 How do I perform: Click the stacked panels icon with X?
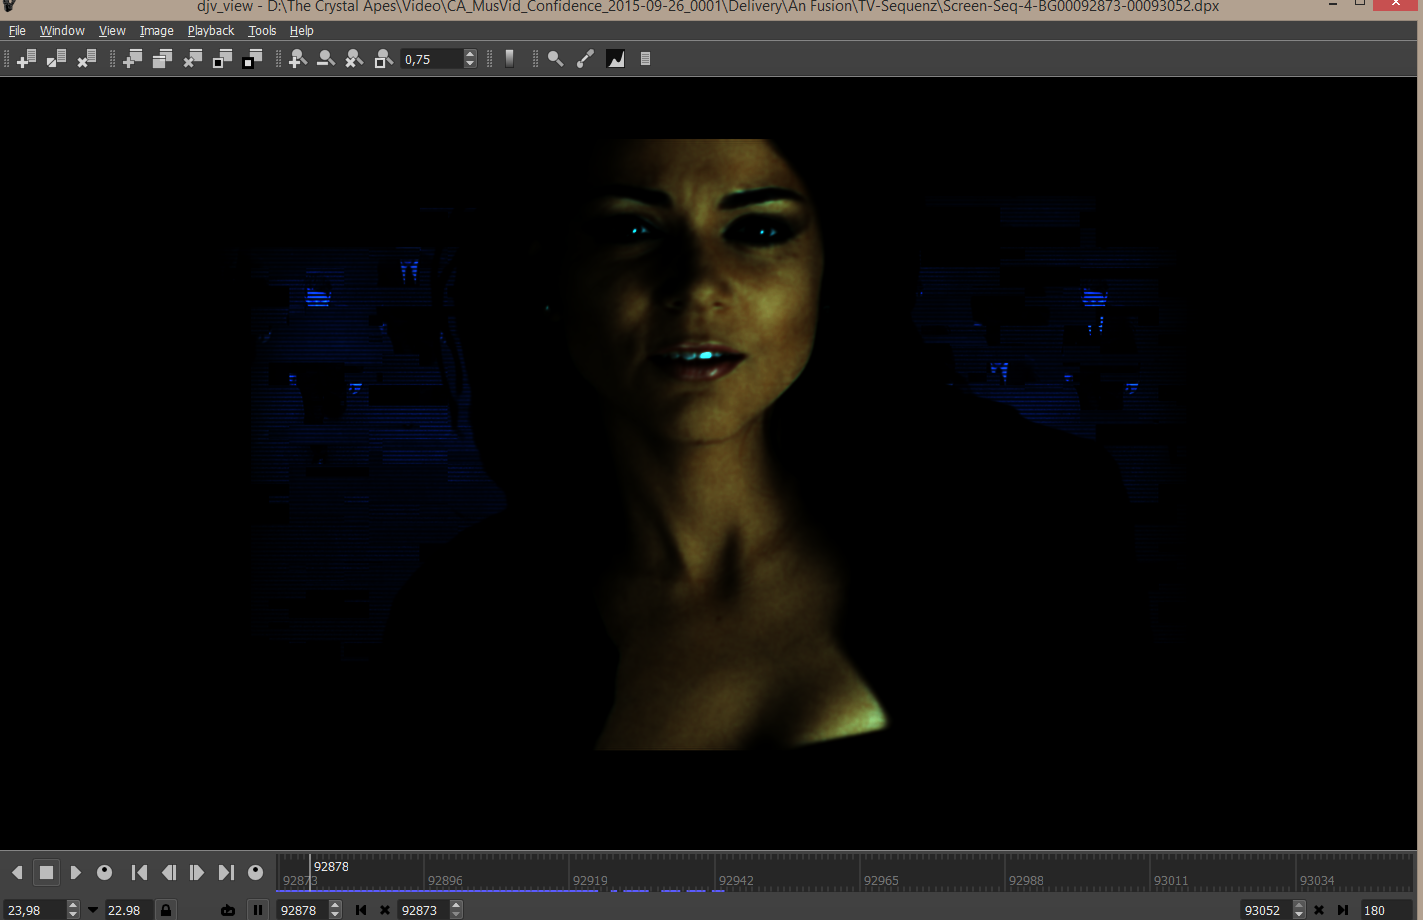click(192, 59)
